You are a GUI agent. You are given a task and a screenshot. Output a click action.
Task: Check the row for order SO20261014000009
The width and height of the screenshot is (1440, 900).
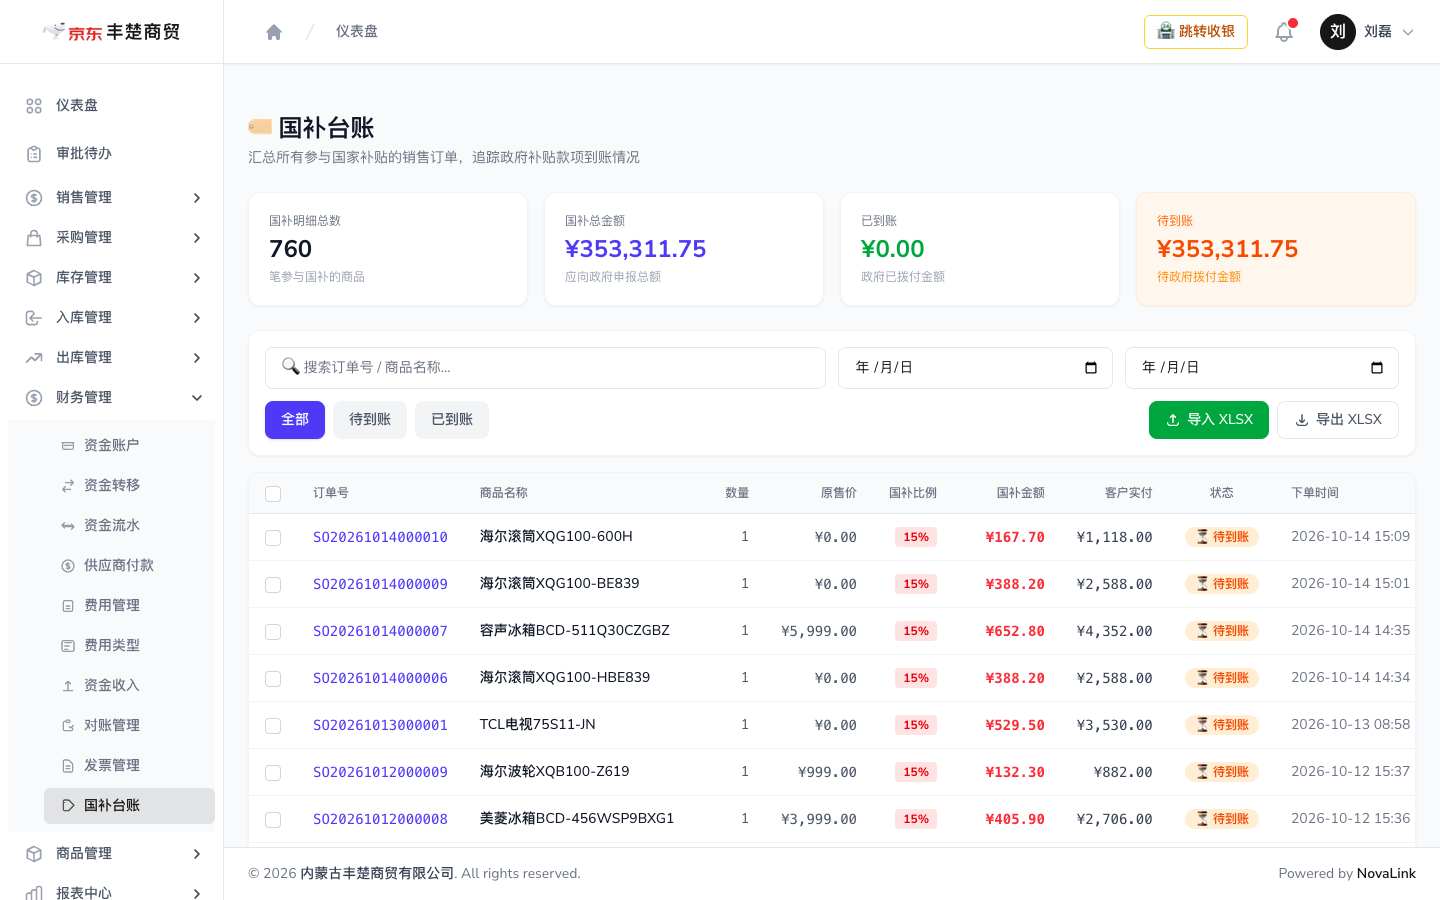click(273, 585)
